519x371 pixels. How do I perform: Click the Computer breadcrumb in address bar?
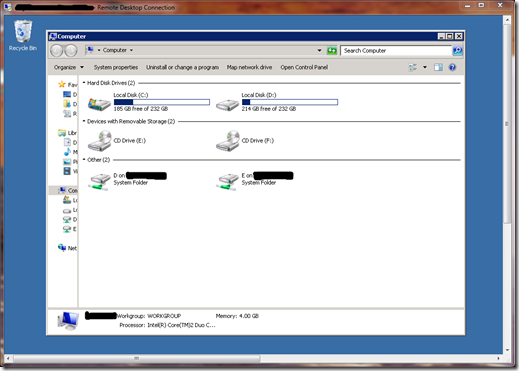(115, 50)
